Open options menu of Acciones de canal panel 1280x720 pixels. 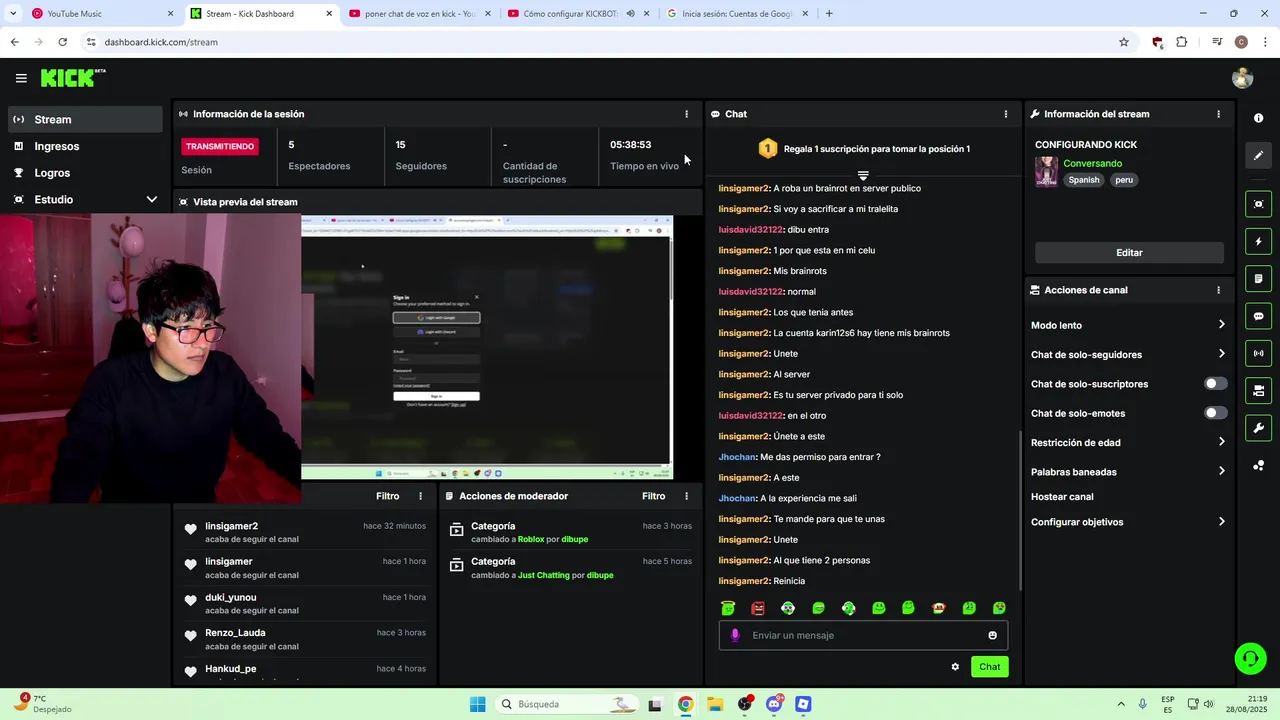(1218, 290)
